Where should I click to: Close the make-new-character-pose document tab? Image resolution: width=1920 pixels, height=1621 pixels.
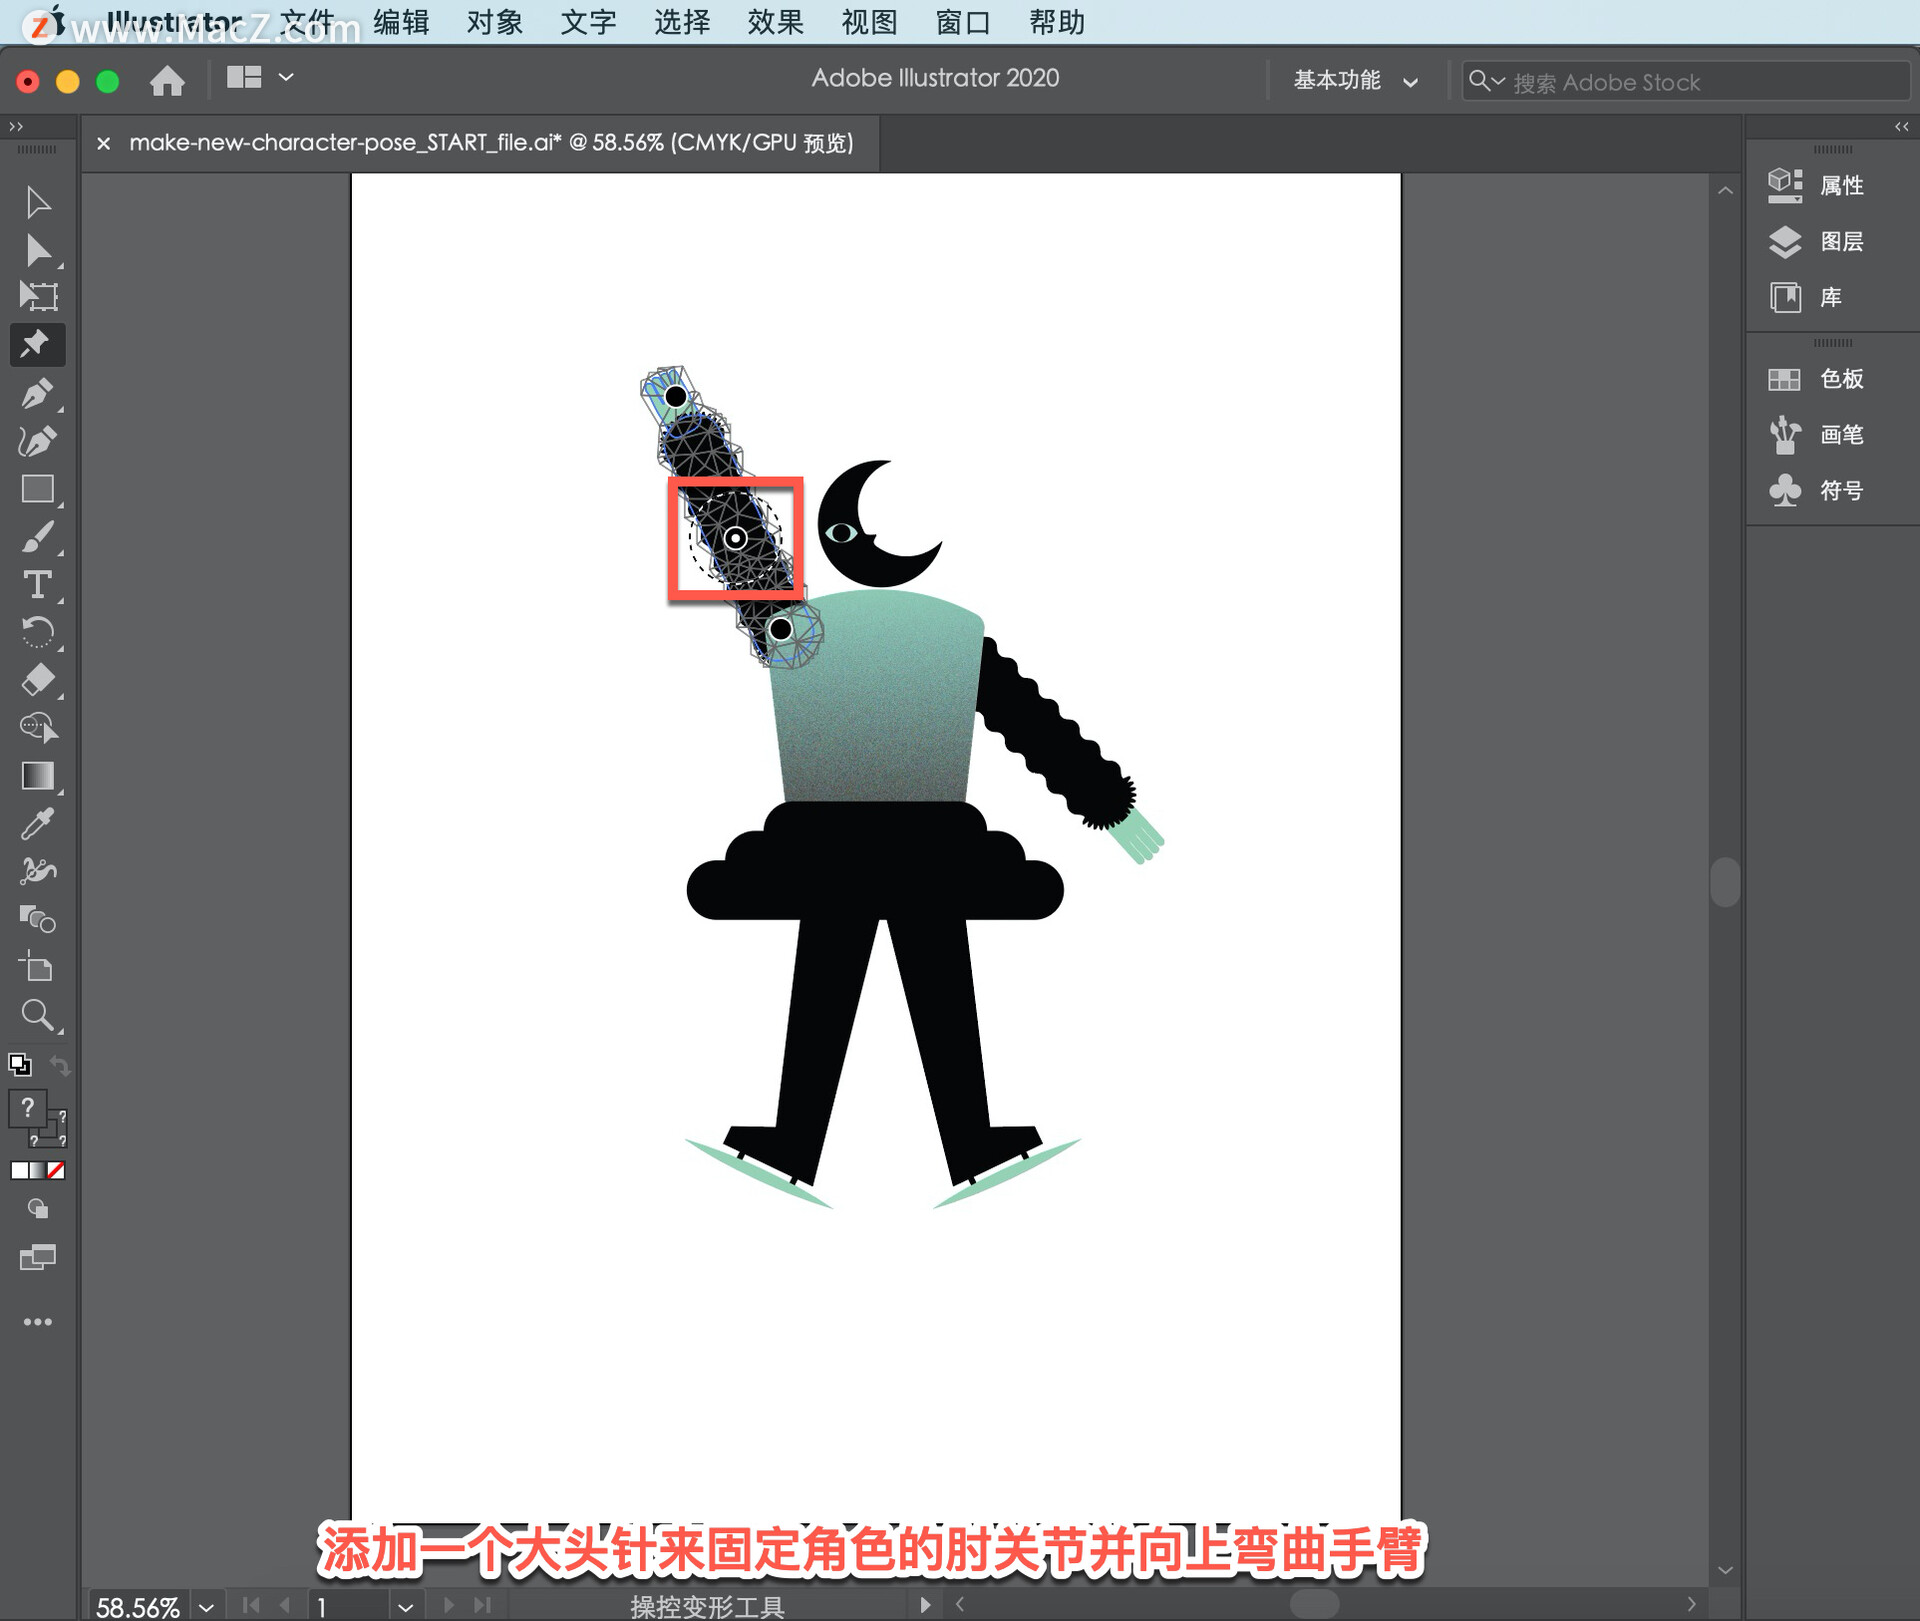[103, 144]
